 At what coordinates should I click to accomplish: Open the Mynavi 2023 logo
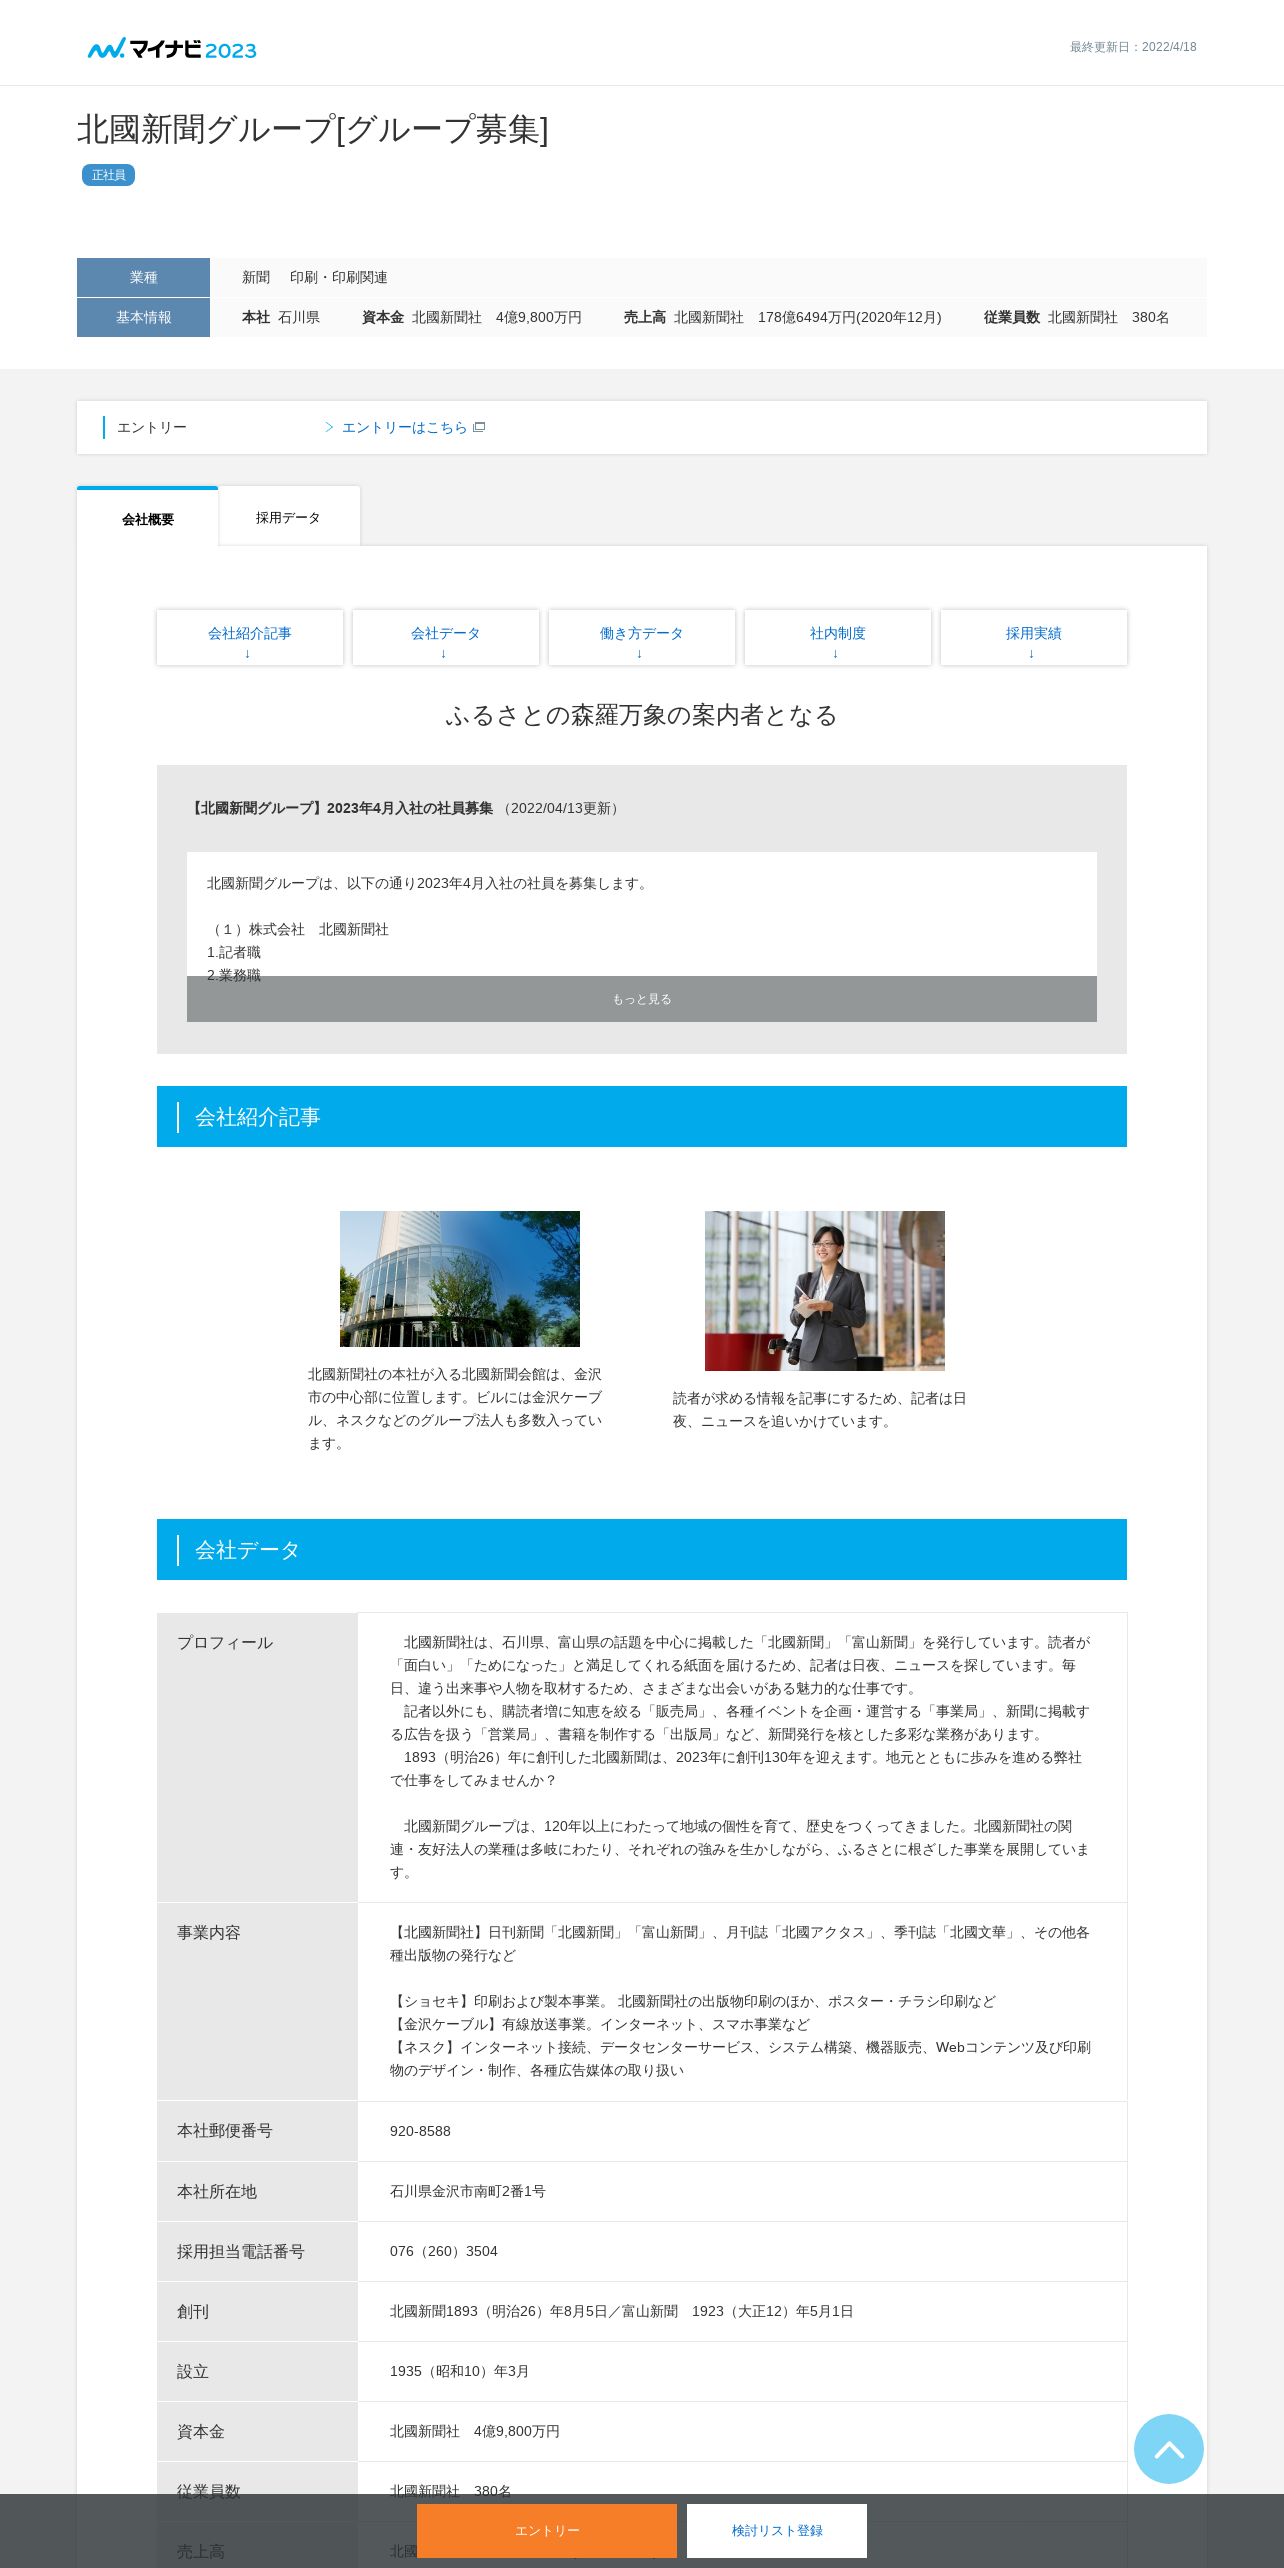172,49
